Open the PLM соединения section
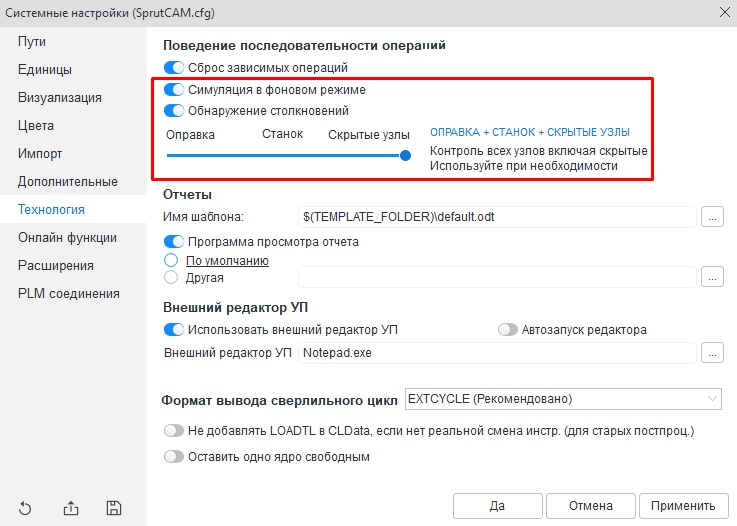The image size is (737, 526). (69, 294)
